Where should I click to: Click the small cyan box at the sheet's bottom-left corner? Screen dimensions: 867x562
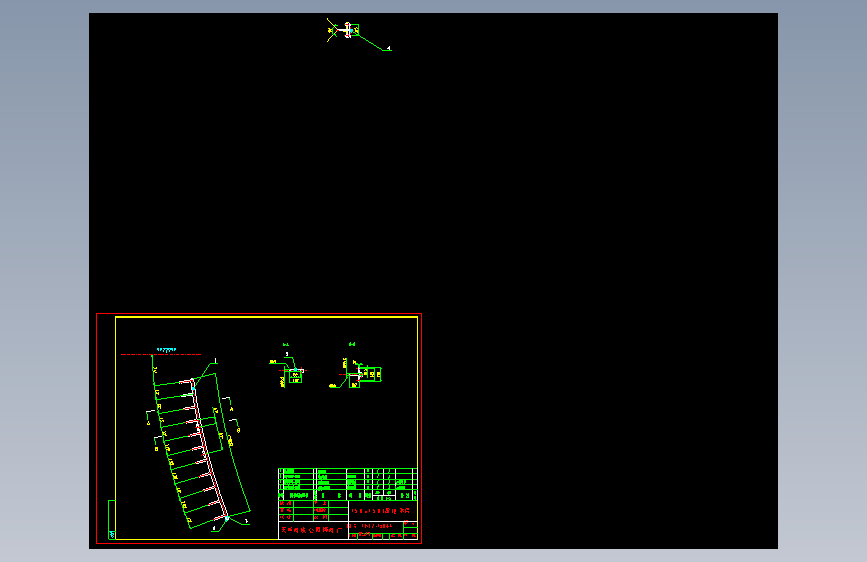click(112, 535)
